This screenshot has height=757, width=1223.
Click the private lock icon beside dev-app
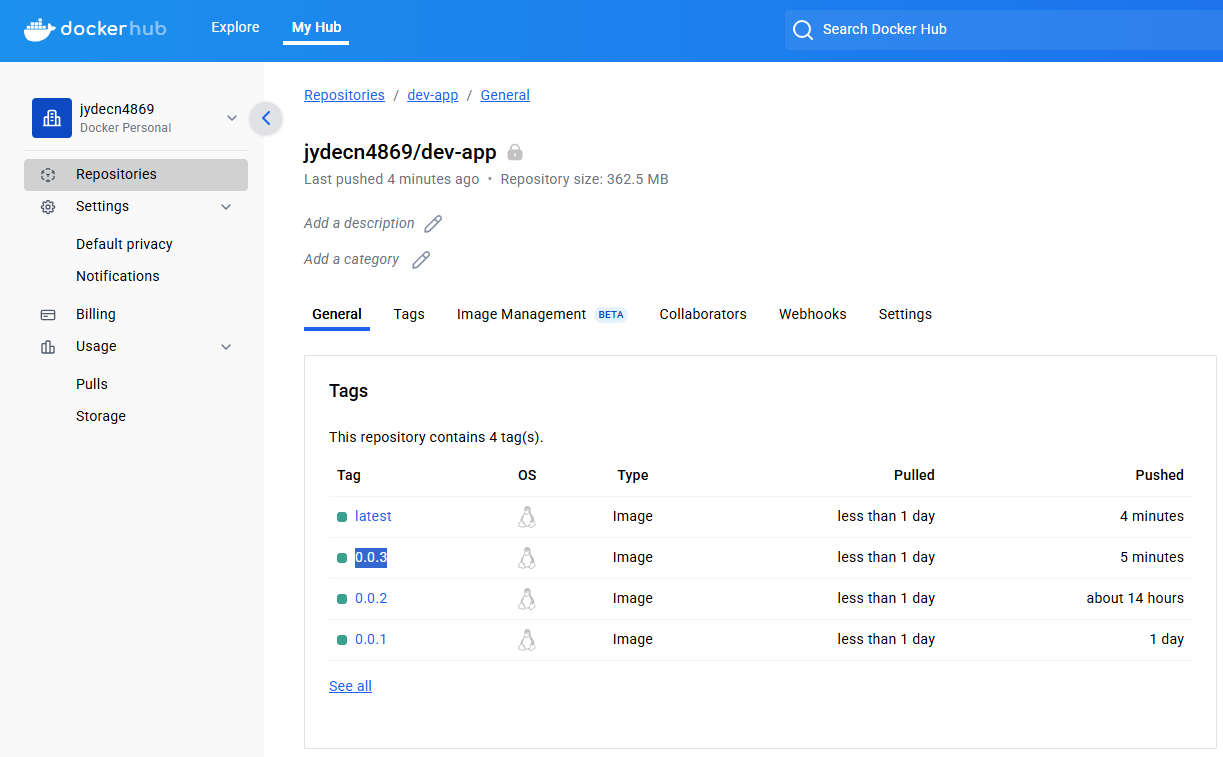(515, 152)
